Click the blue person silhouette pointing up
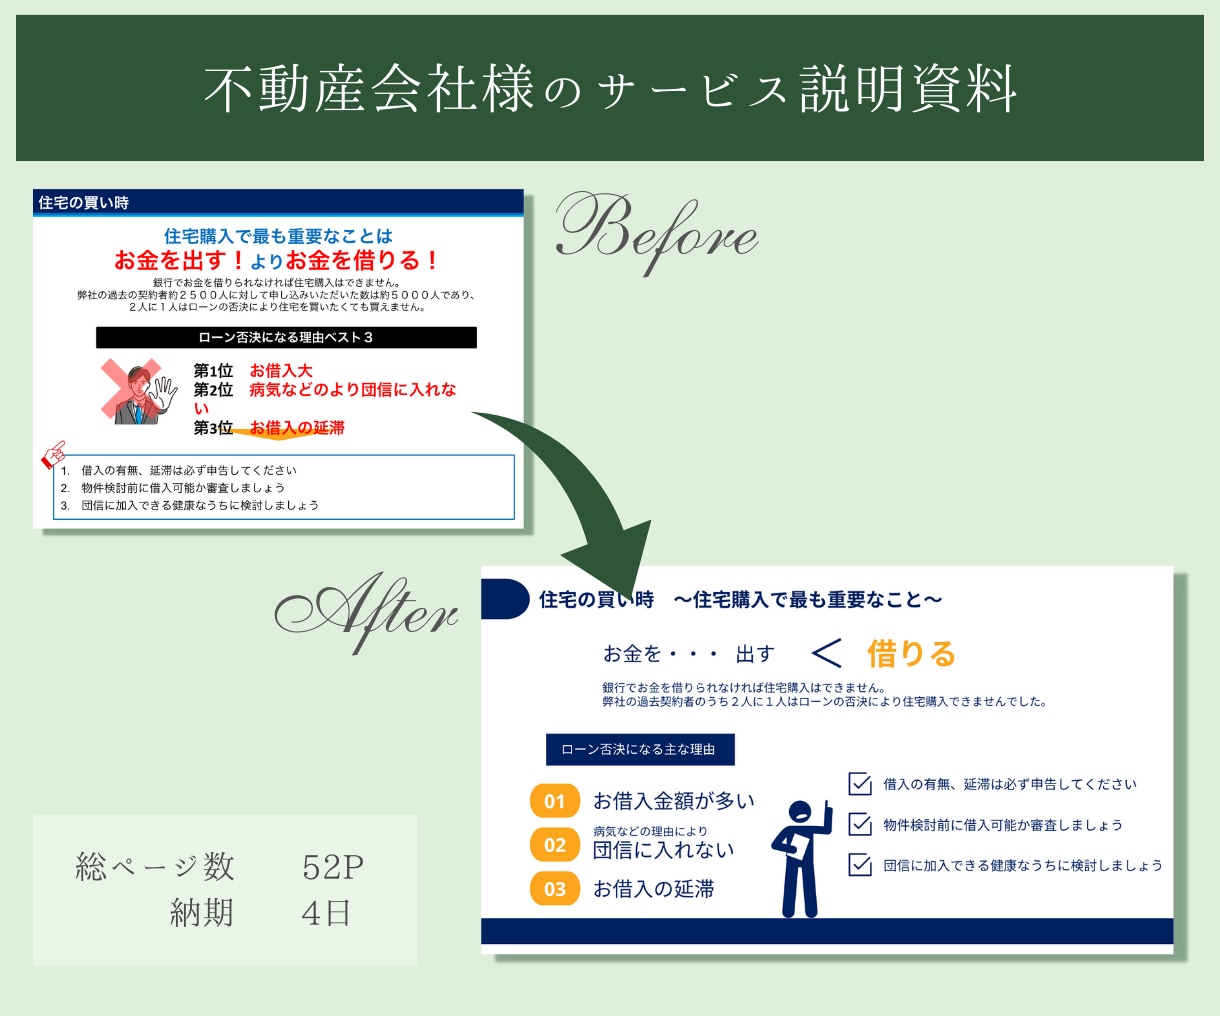 802,857
